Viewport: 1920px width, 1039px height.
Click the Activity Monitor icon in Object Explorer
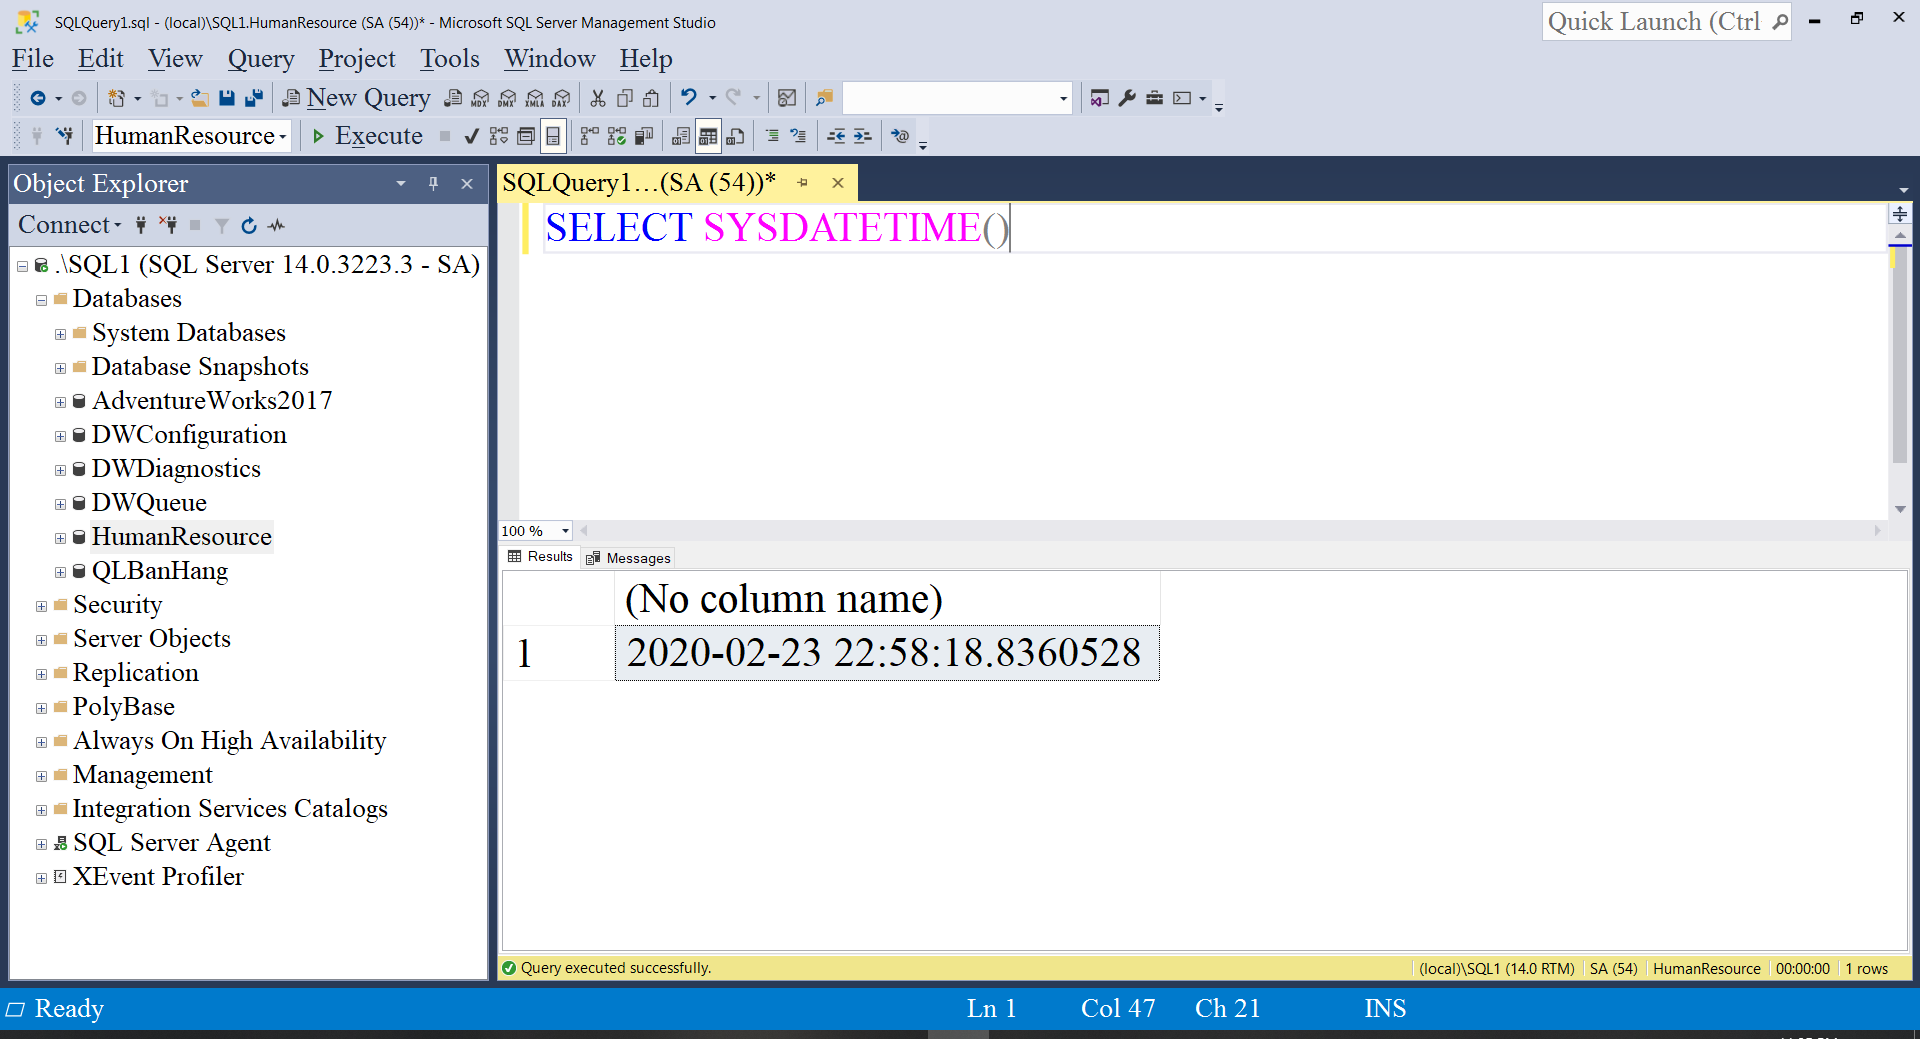pyautogui.click(x=277, y=226)
